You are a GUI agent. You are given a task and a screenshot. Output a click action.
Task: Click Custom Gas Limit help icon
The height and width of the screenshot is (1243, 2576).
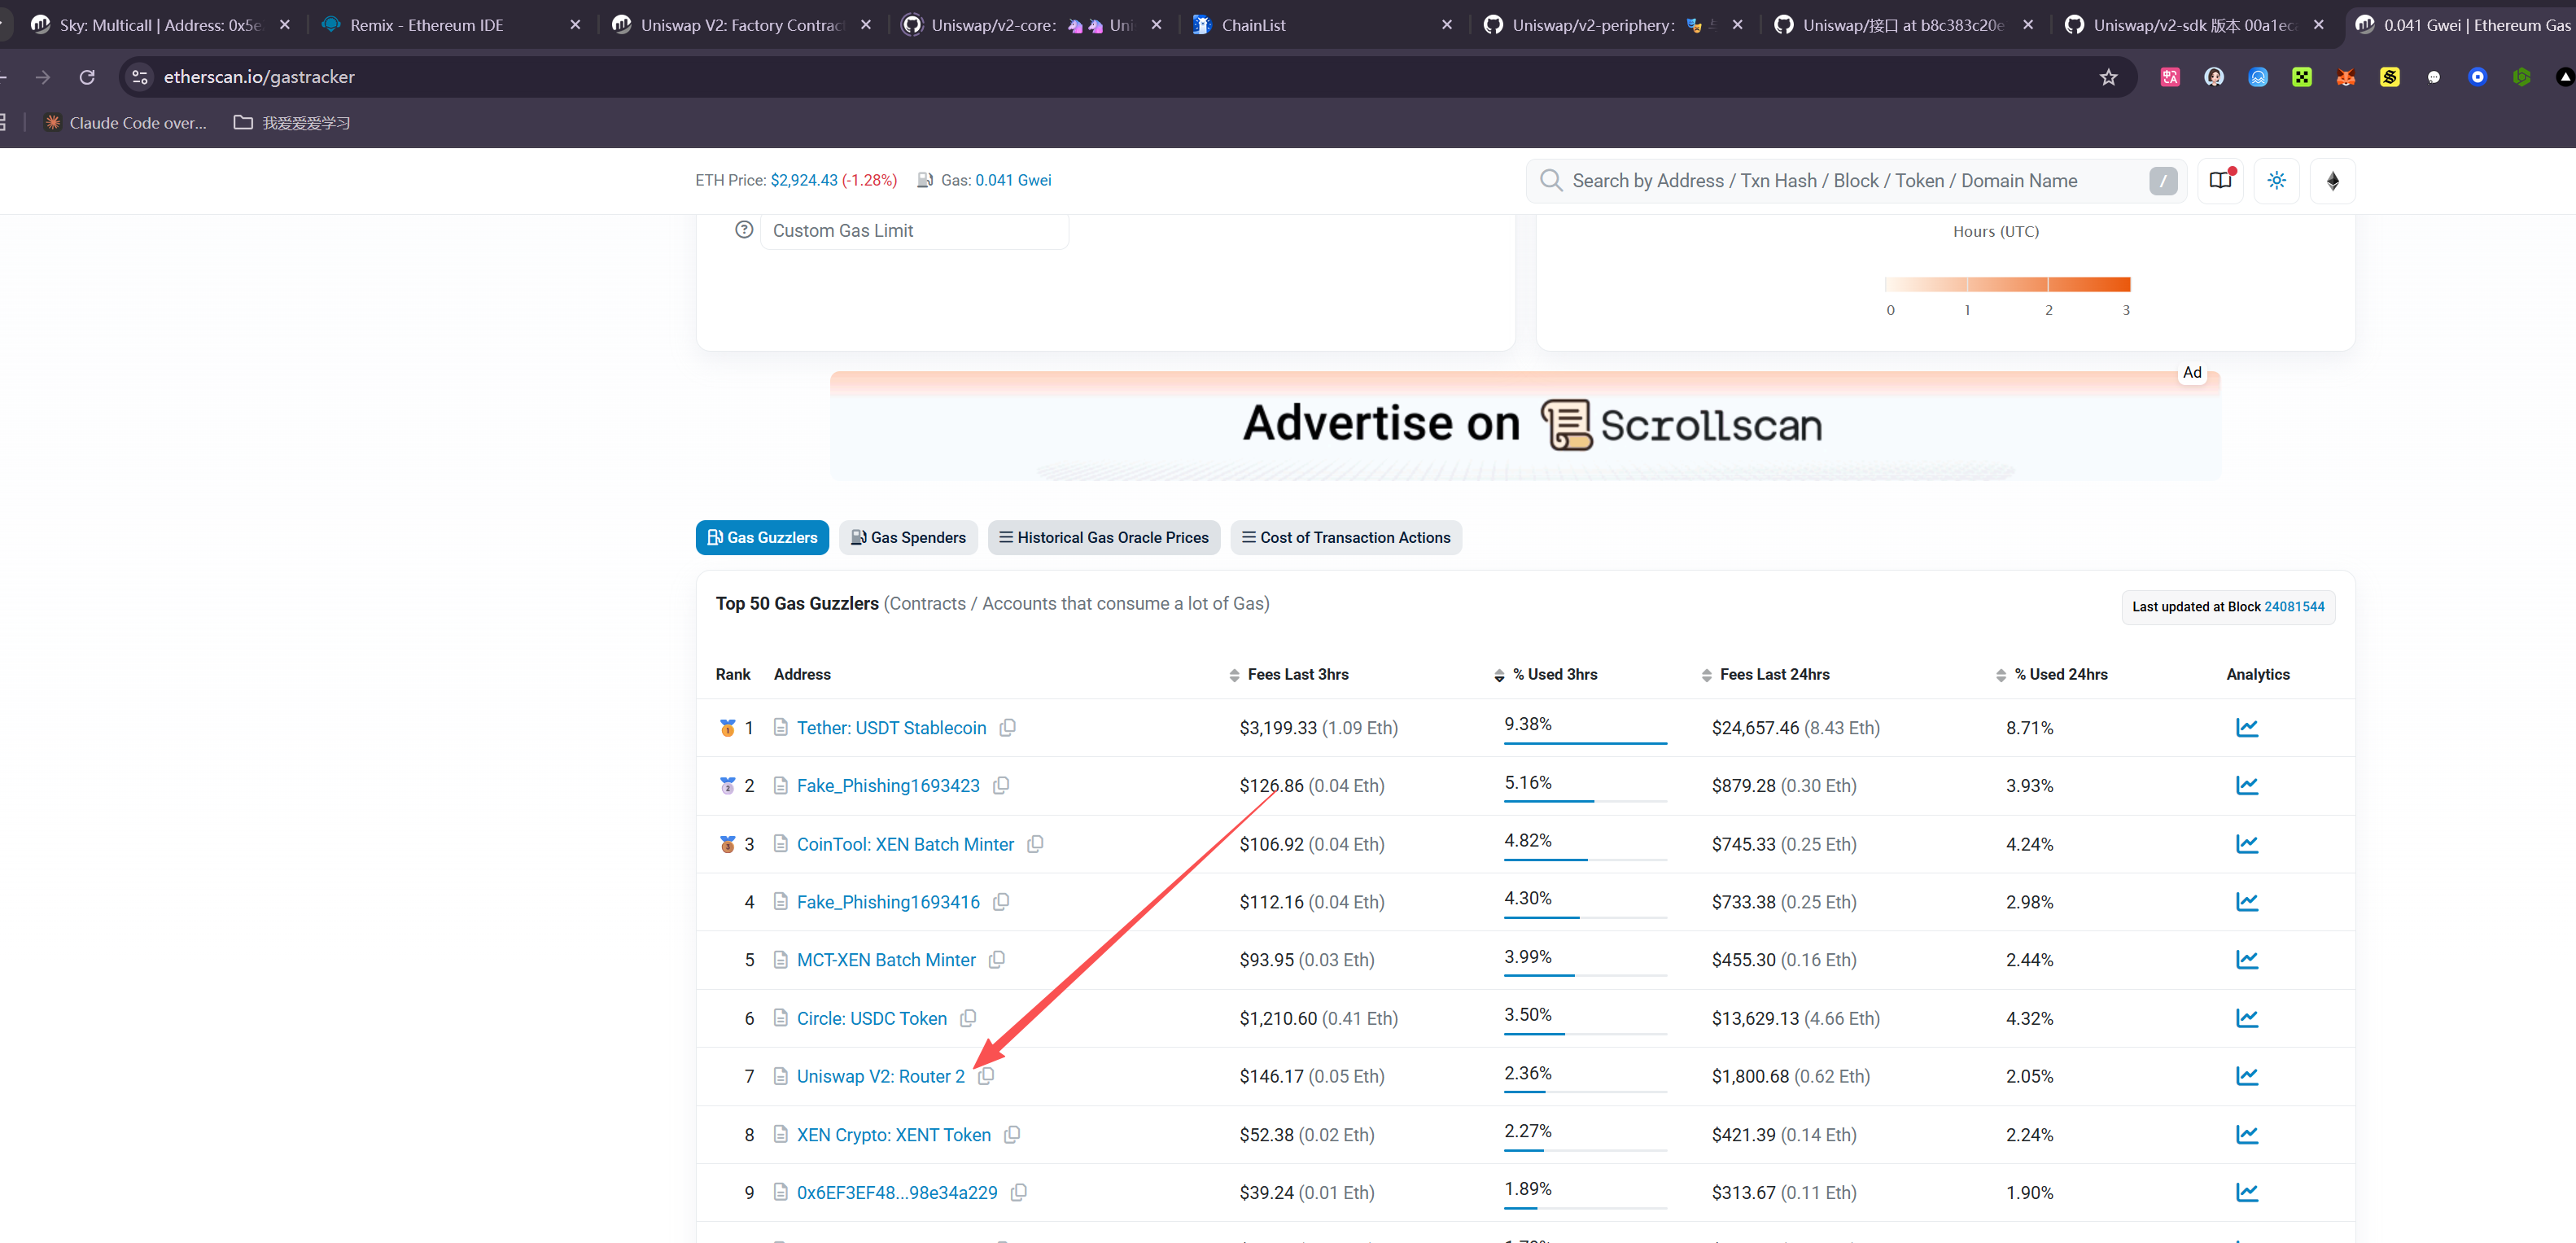click(744, 230)
